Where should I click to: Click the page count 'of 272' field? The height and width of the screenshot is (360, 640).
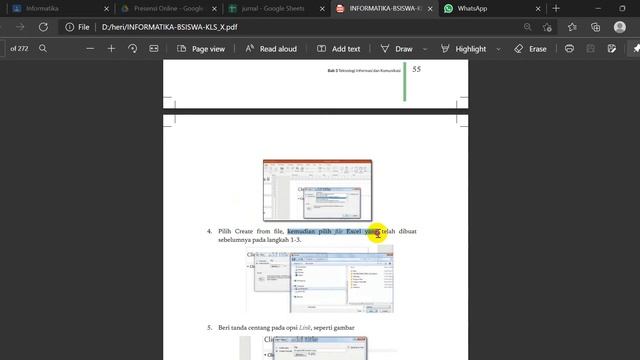click(x=19, y=49)
